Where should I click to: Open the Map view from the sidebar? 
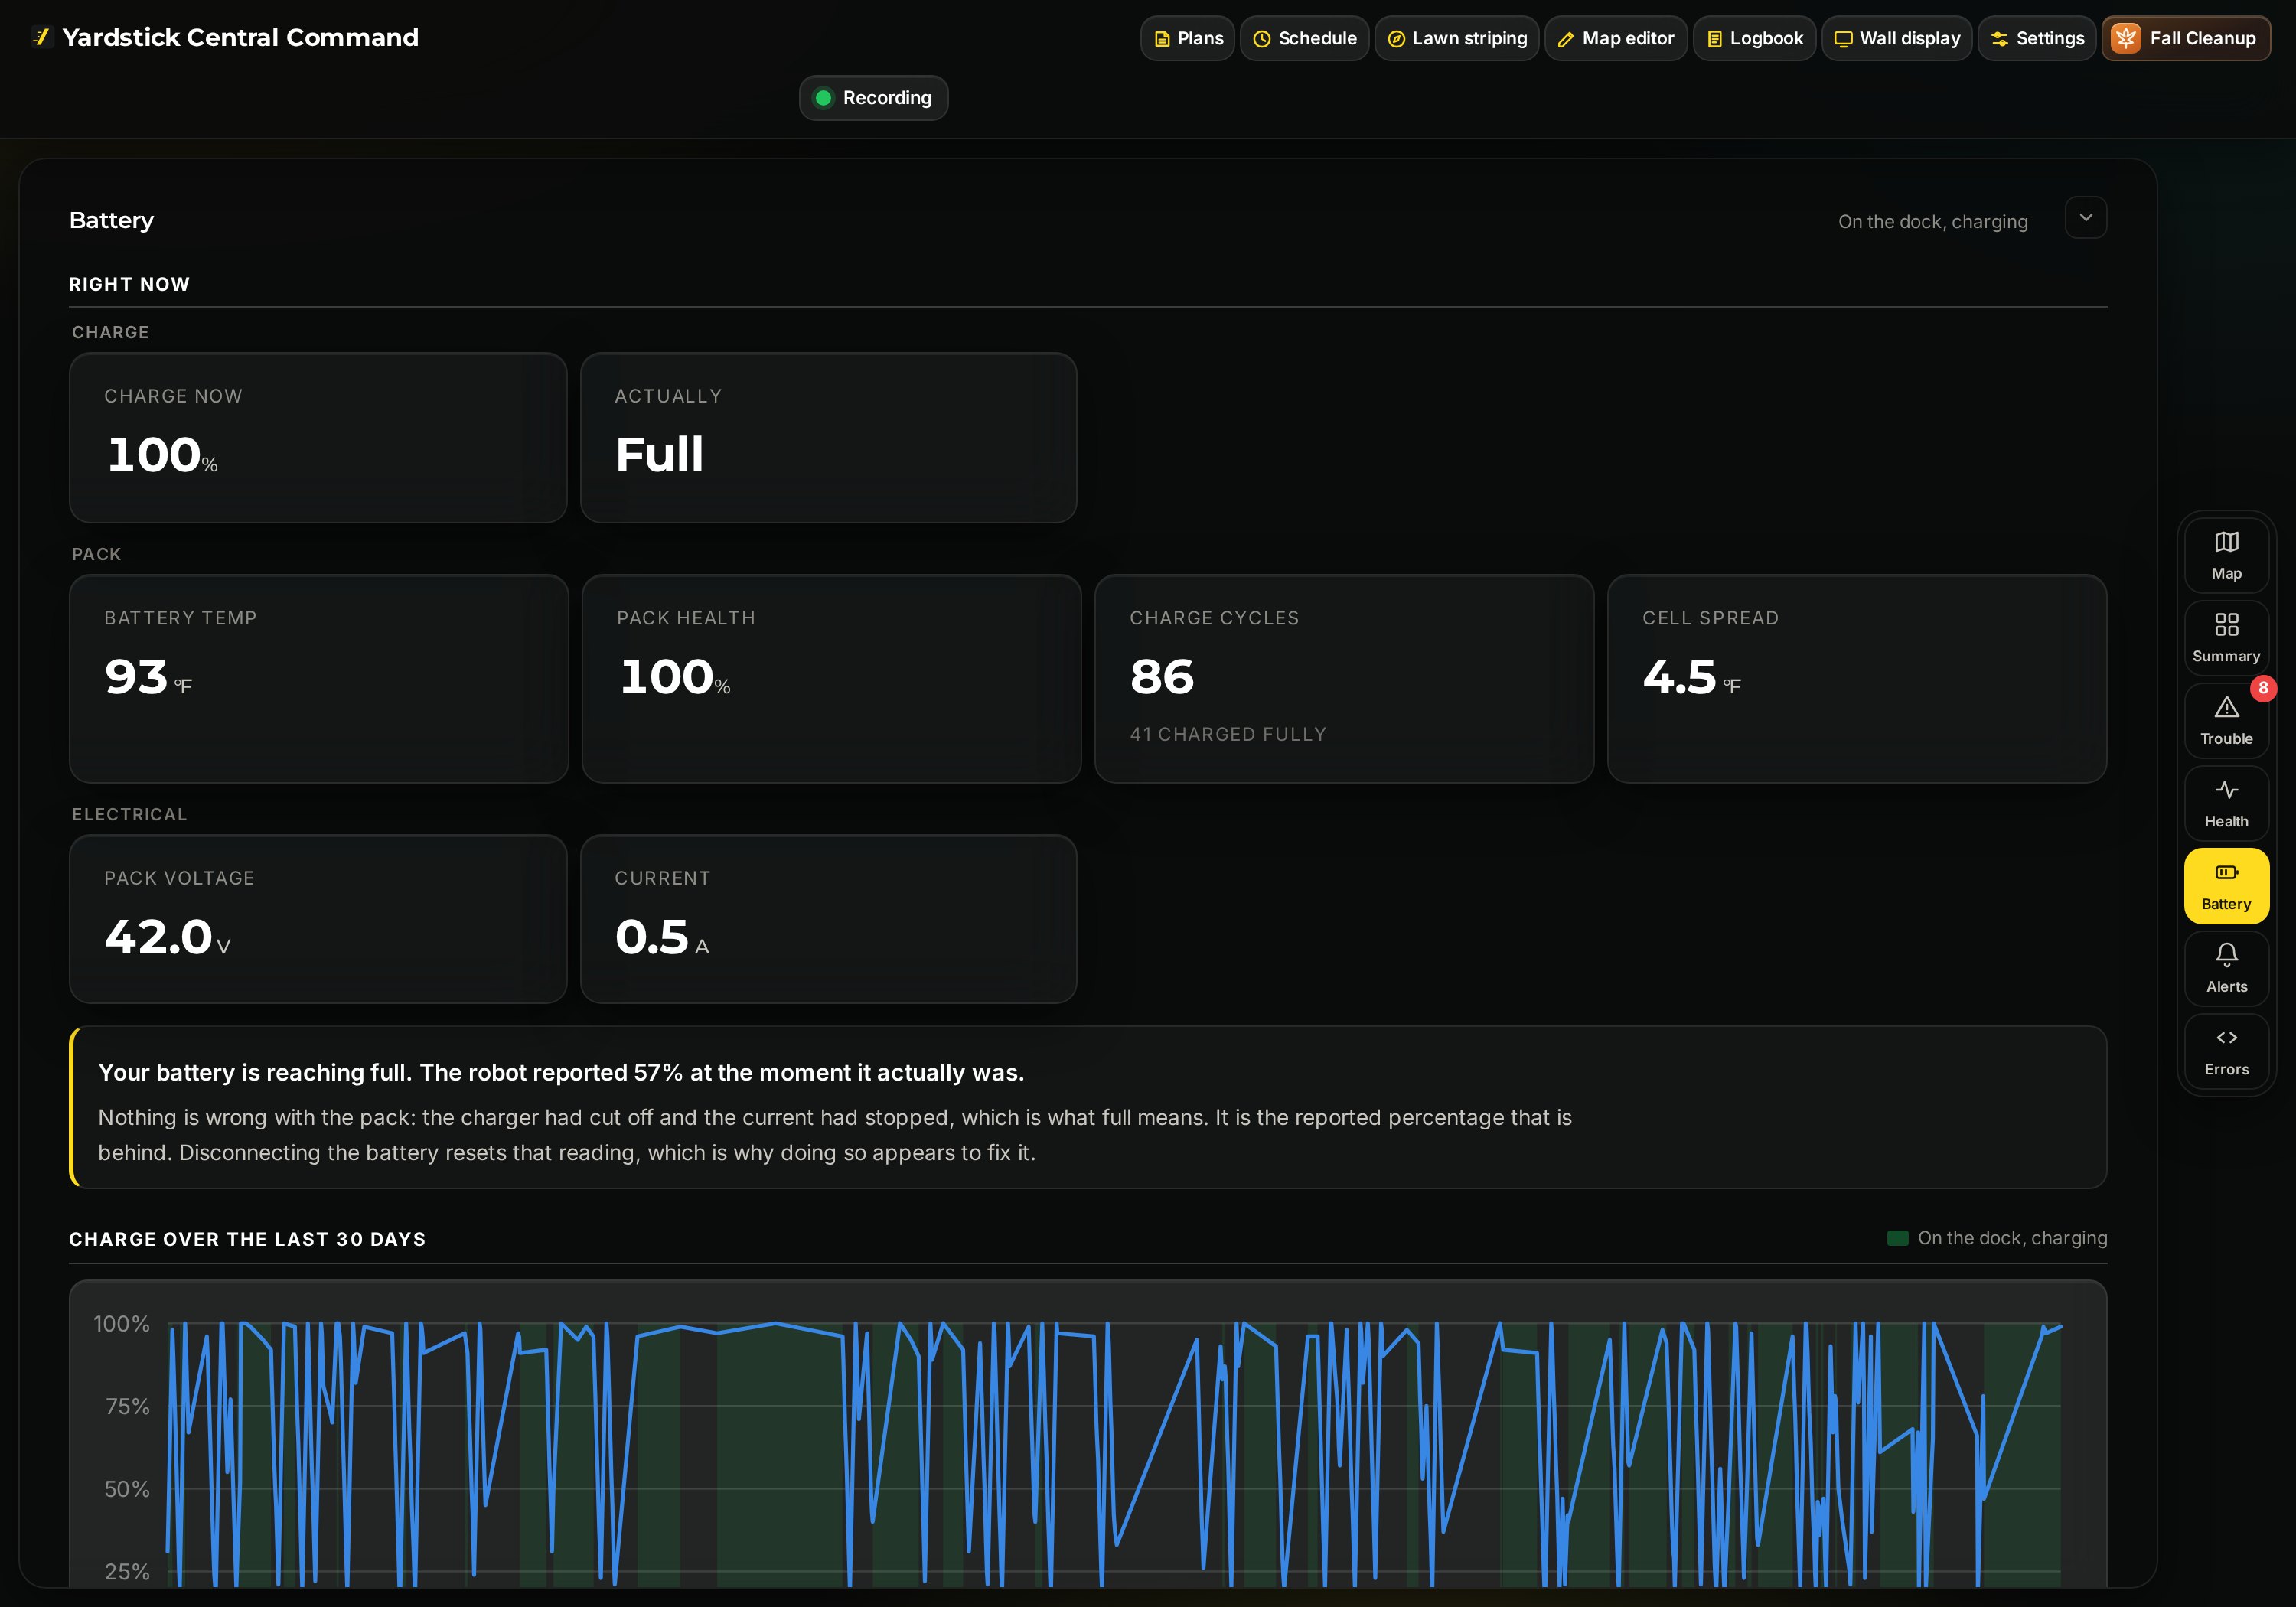click(x=2226, y=555)
